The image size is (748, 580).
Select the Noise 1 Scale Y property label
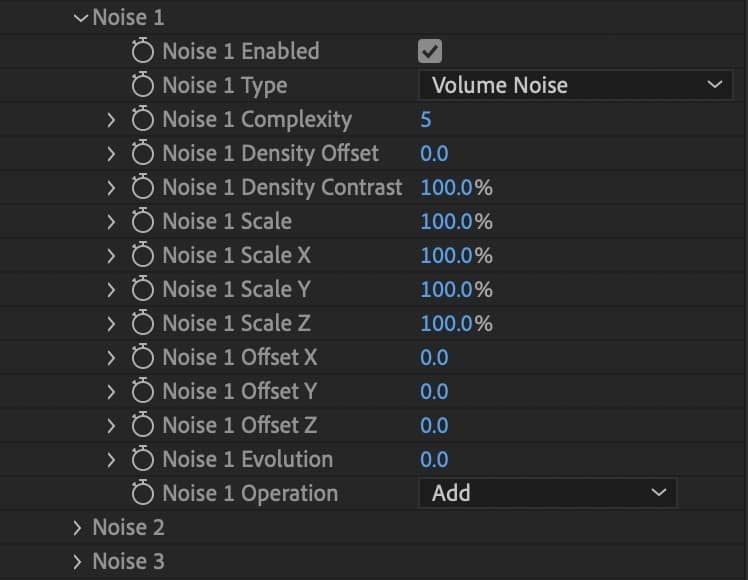[x=236, y=289]
